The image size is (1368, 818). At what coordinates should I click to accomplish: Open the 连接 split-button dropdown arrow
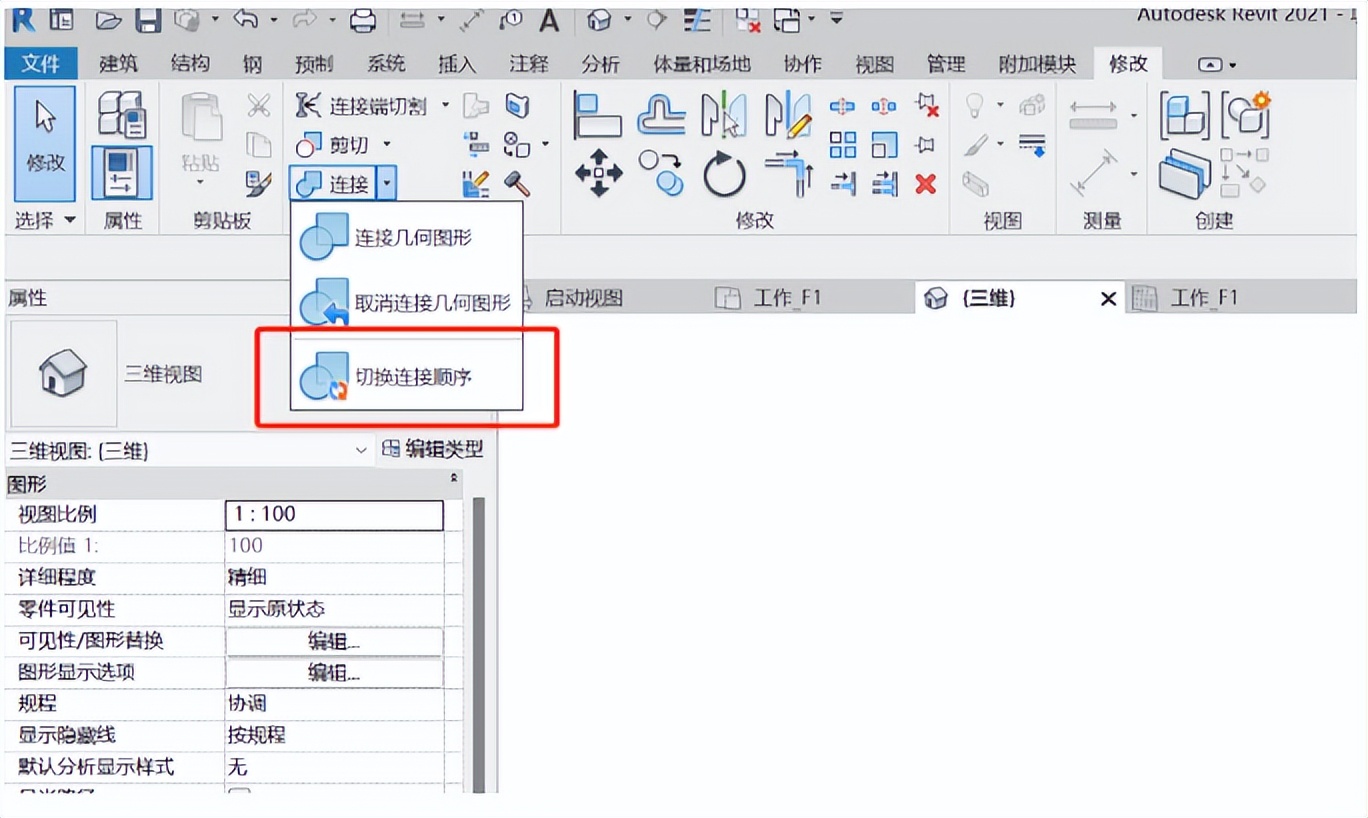[x=388, y=184]
